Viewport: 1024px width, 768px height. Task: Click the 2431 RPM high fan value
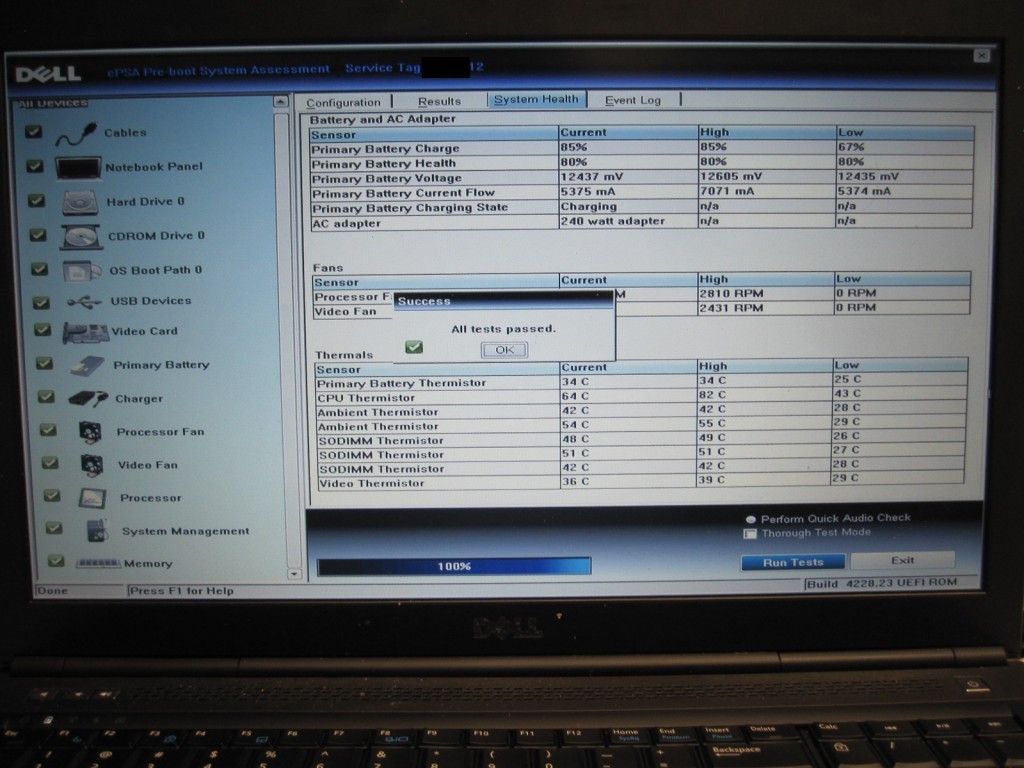tap(731, 308)
